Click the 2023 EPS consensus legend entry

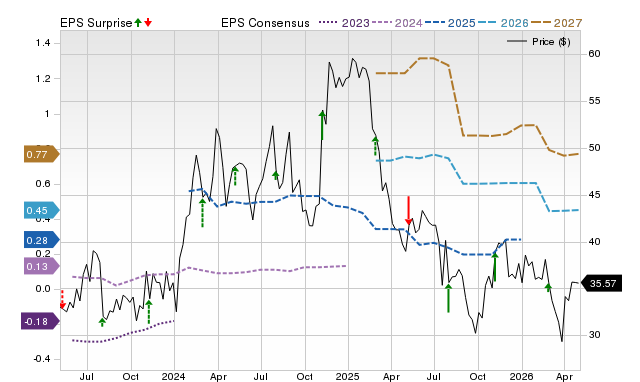[x=344, y=23]
